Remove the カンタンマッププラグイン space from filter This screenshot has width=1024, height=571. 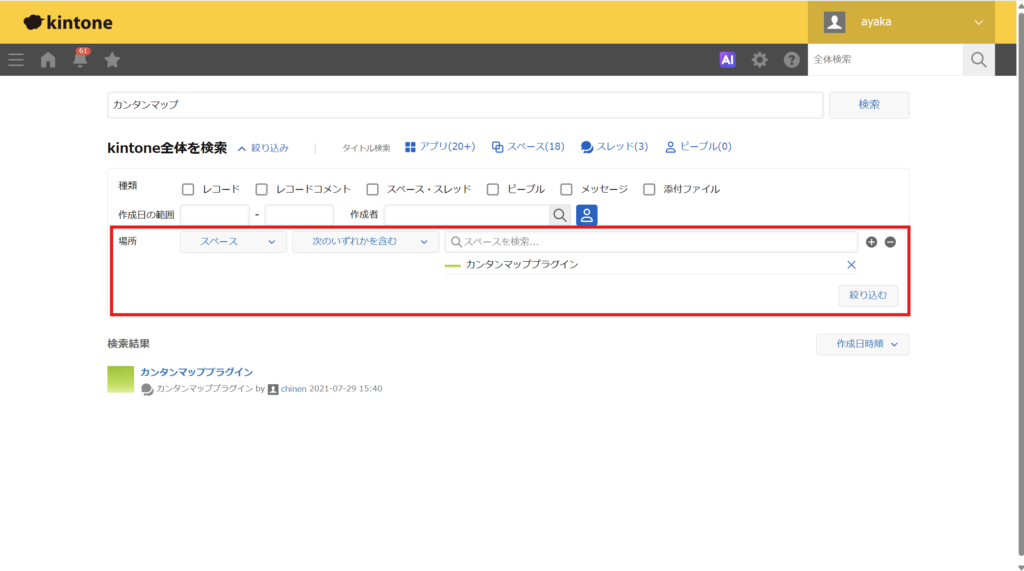[851, 265]
